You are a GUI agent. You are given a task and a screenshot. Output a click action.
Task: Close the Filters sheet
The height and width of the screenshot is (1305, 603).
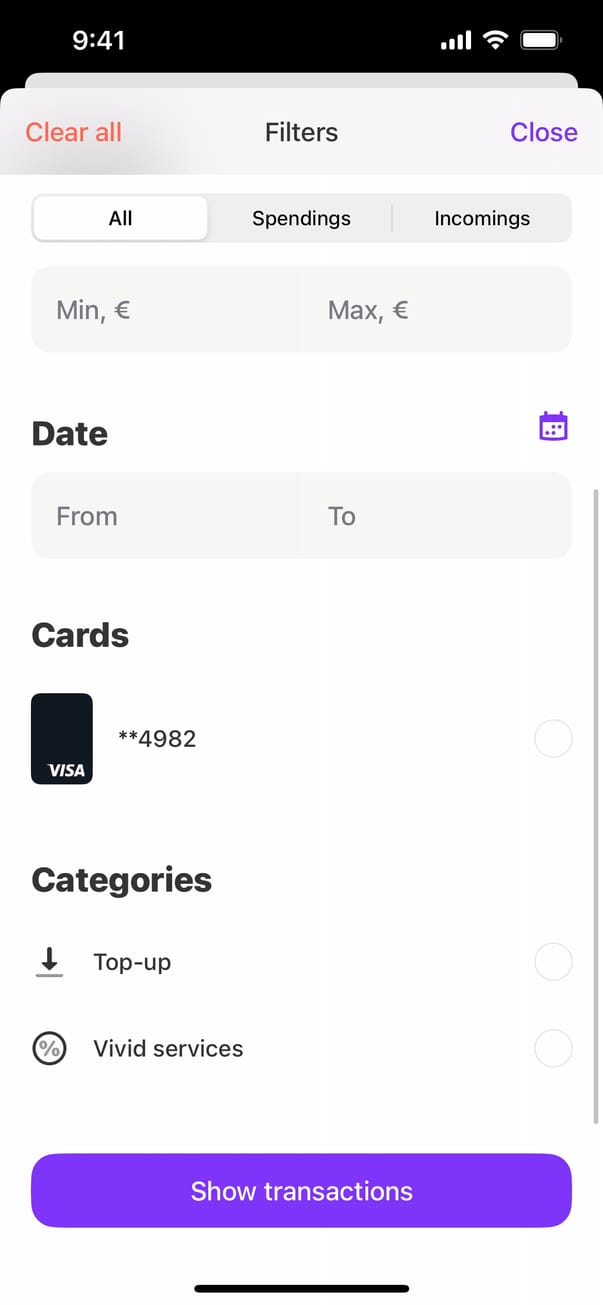(x=543, y=132)
